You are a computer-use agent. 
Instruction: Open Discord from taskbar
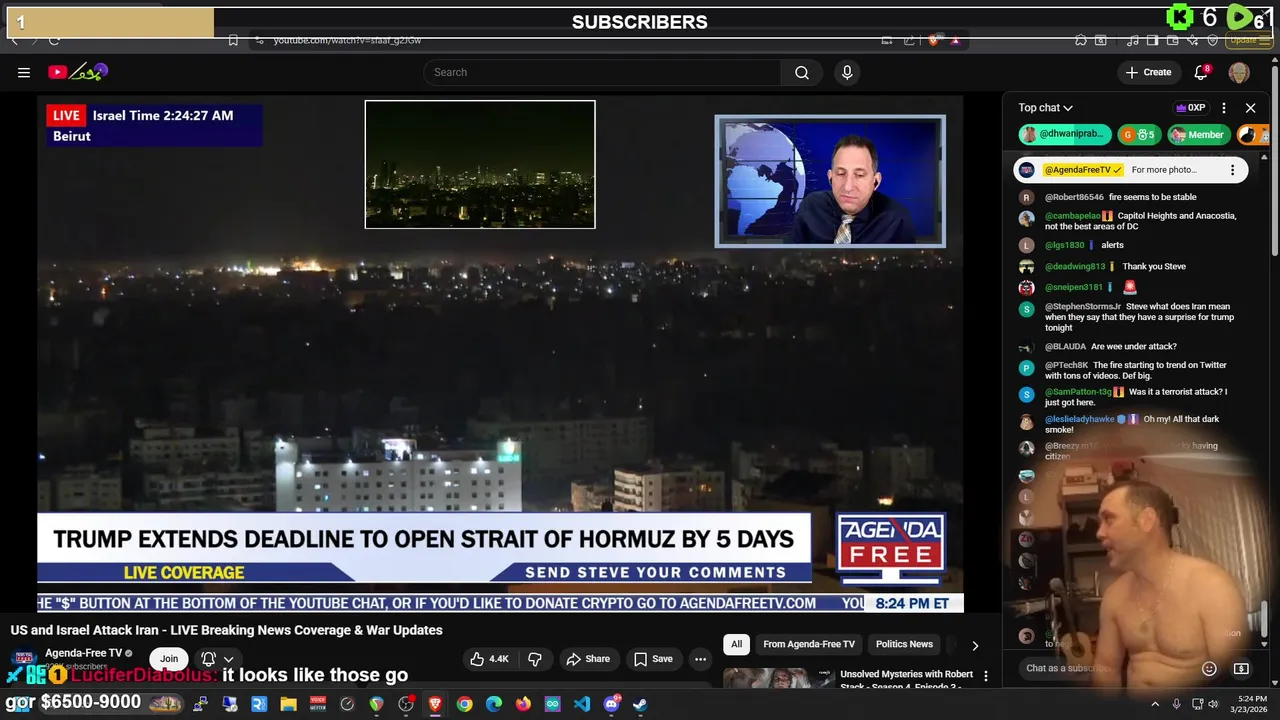click(611, 704)
